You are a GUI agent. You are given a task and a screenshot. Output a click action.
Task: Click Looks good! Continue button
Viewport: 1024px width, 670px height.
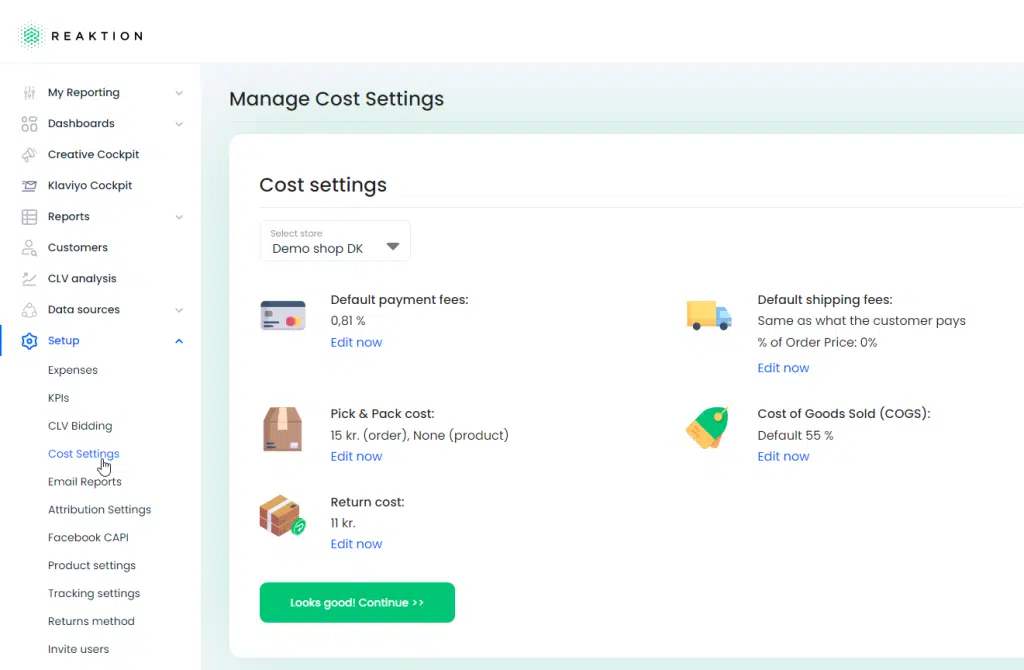click(357, 603)
